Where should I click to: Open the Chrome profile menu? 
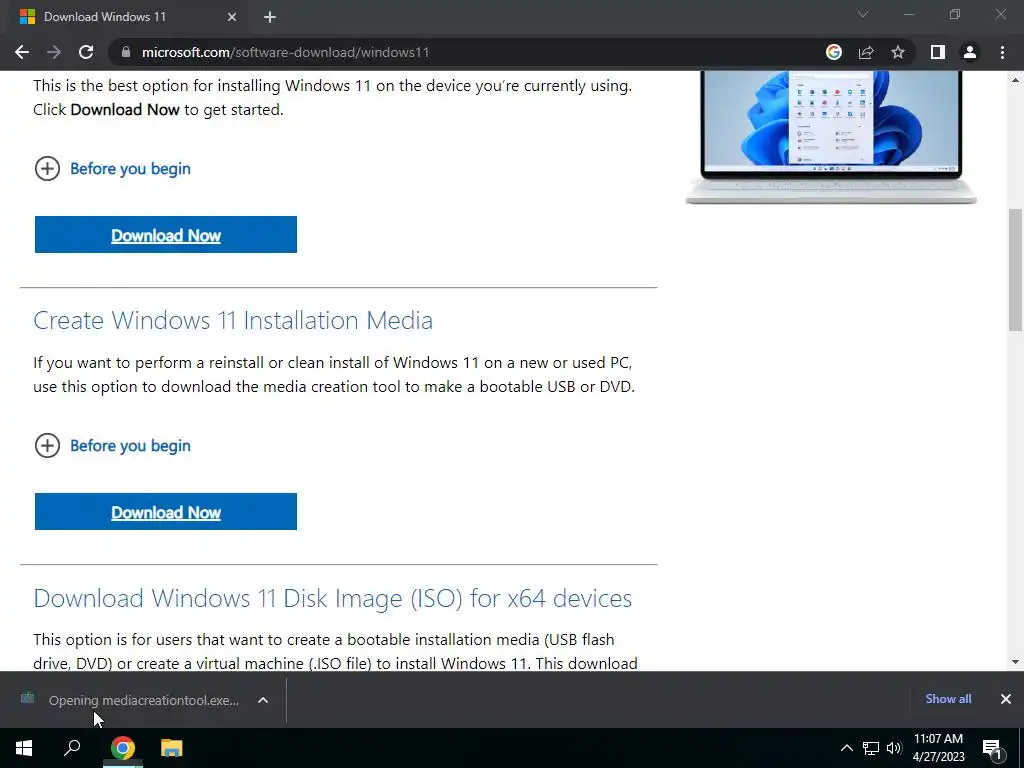(x=970, y=52)
